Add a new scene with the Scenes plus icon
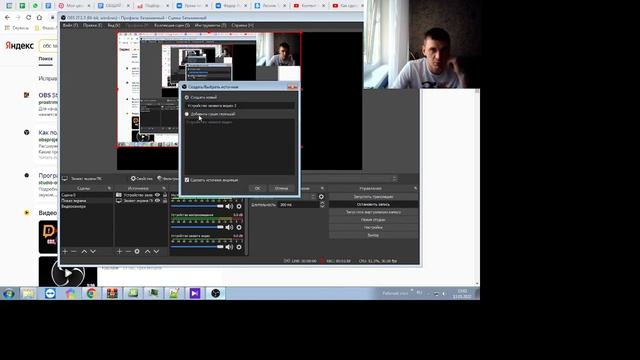The height and width of the screenshot is (360, 640). pos(65,251)
